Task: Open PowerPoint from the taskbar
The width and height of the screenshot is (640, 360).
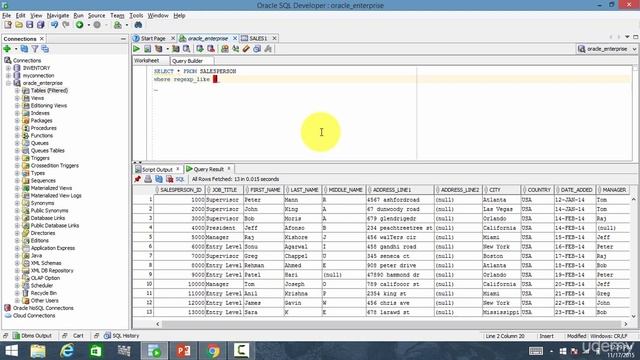Action: click(x=183, y=351)
